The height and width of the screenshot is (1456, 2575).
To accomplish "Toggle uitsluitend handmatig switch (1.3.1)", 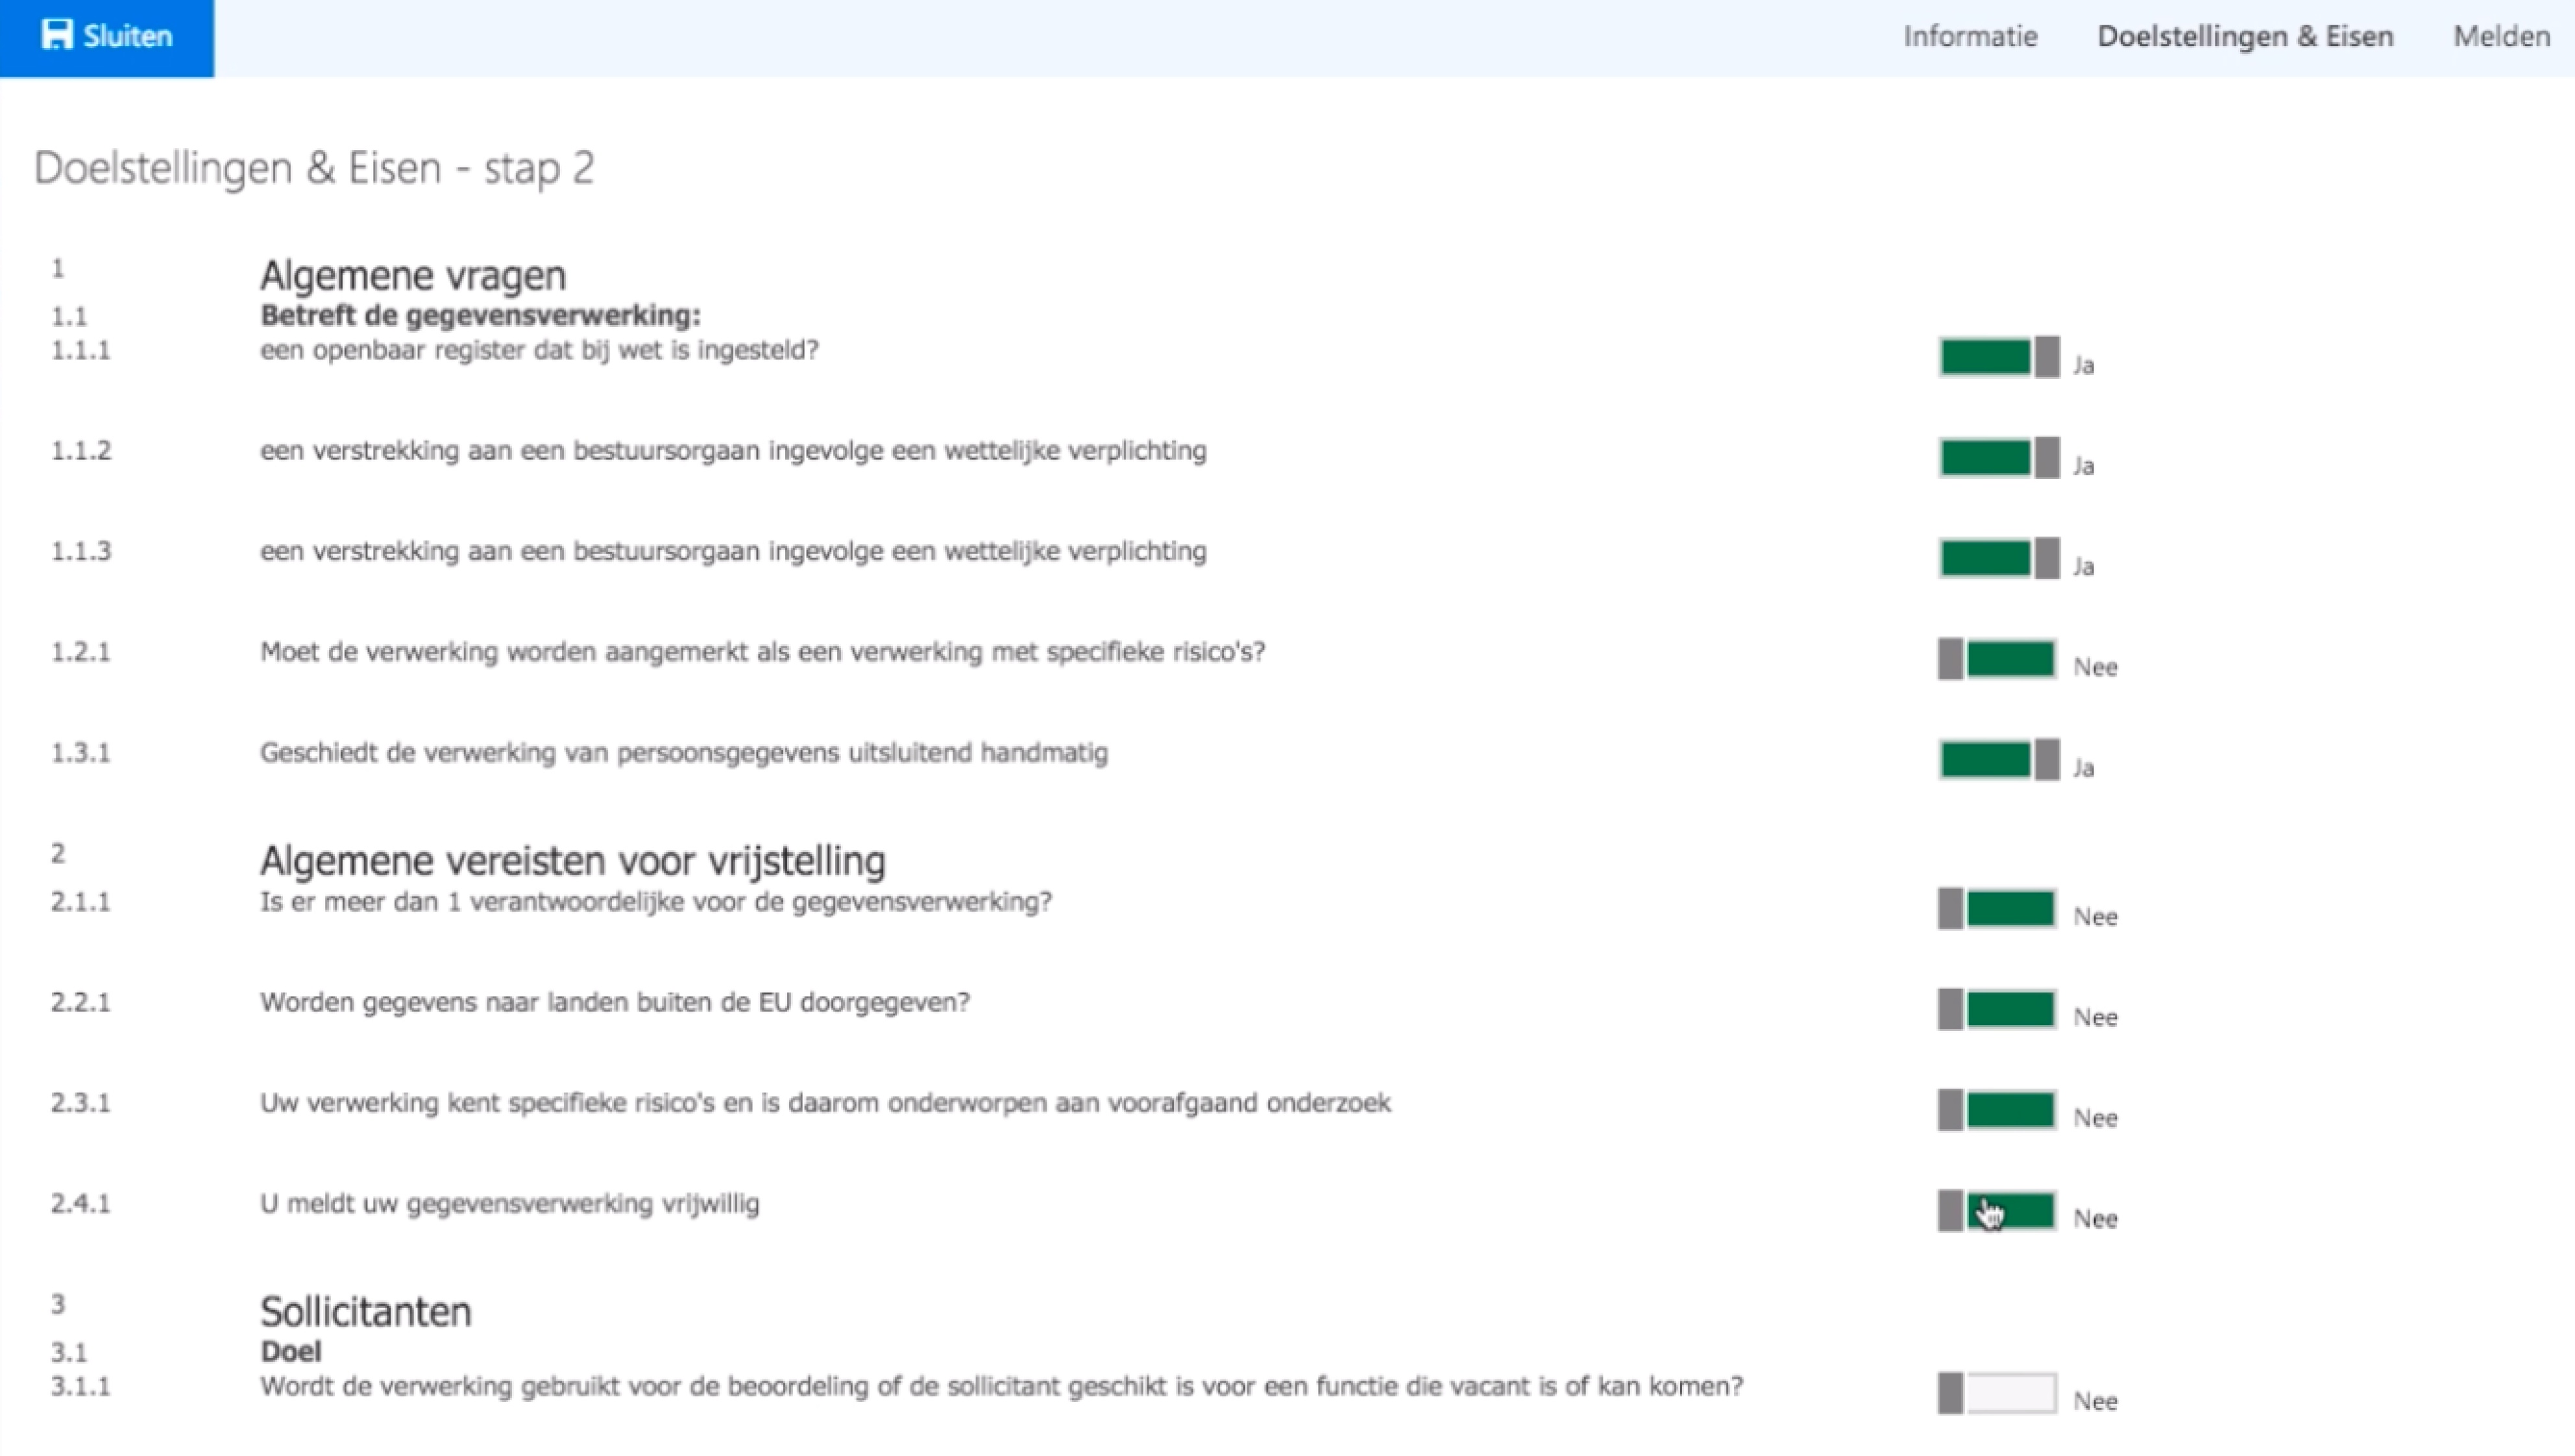I will [1999, 760].
